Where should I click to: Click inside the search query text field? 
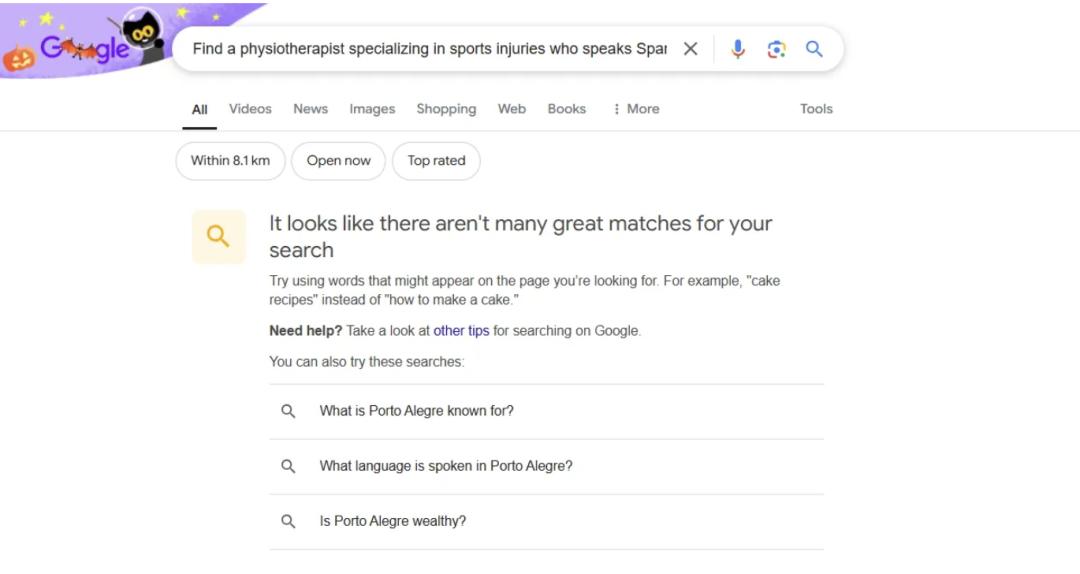click(x=430, y=49)
